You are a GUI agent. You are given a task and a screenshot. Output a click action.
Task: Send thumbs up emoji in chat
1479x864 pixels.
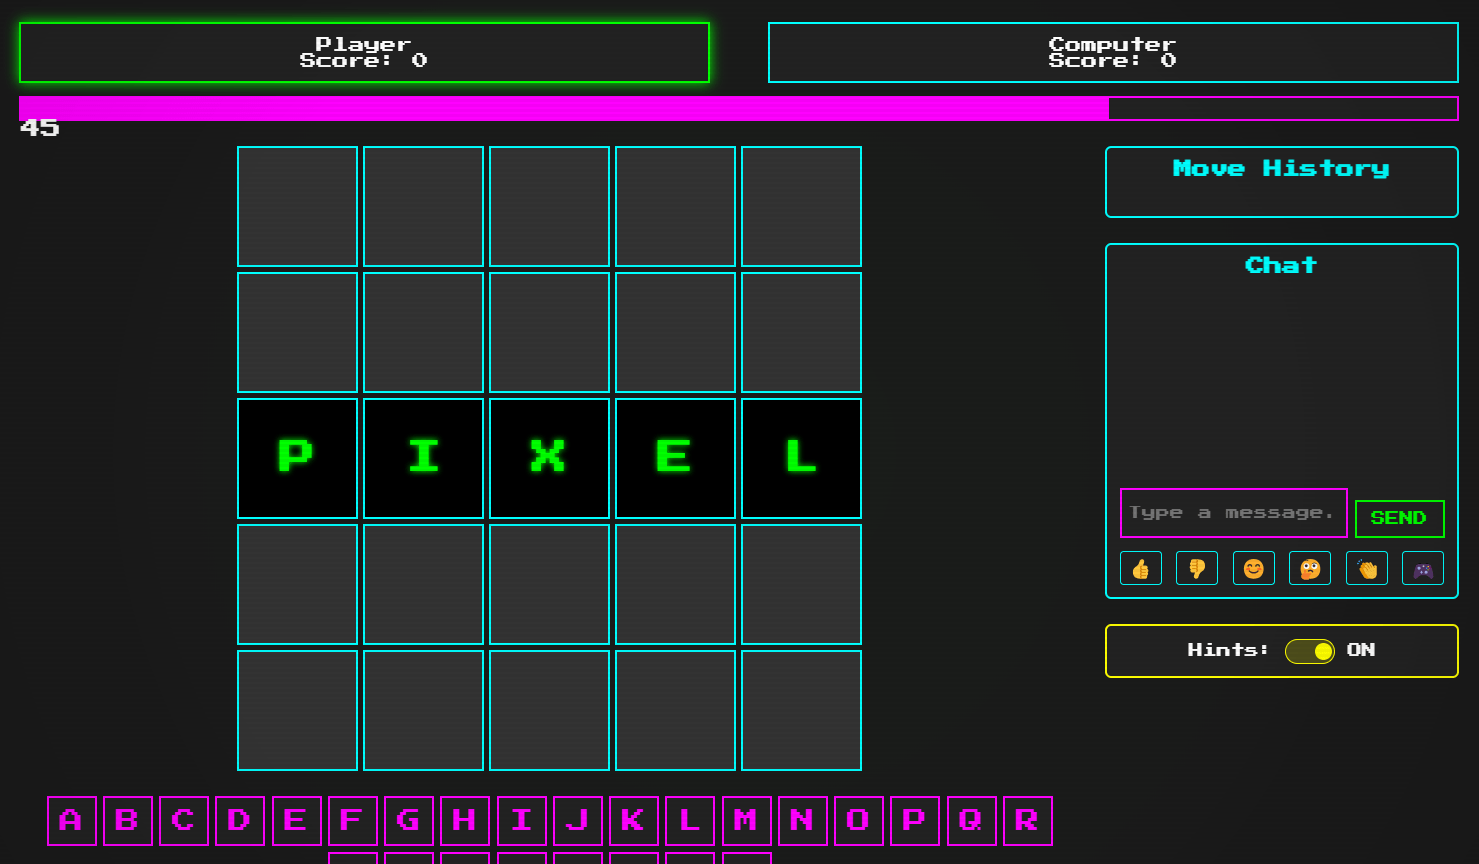1141,569
